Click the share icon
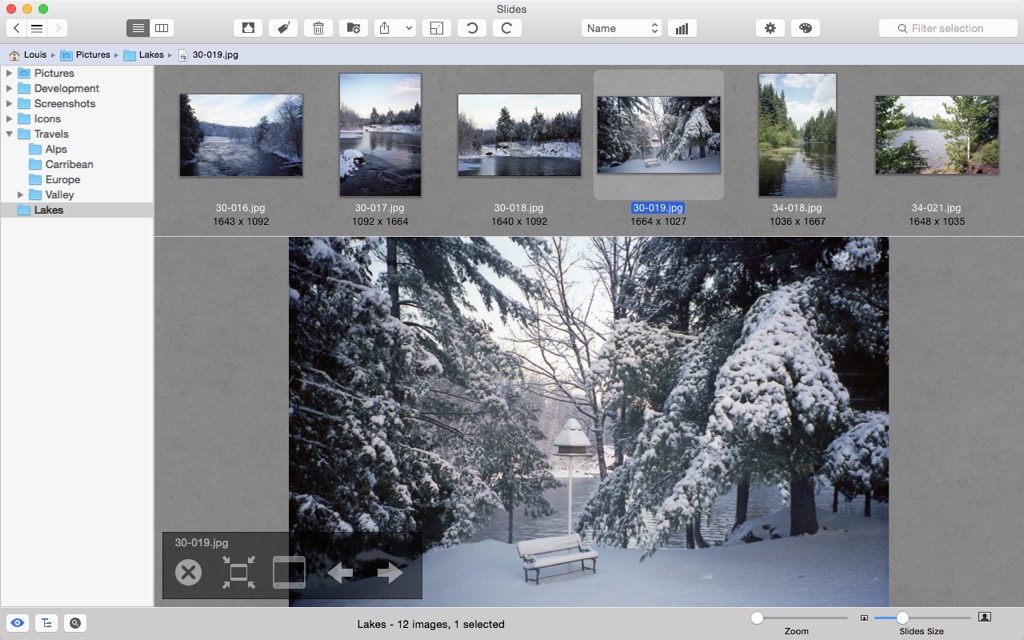 point(385,28)
